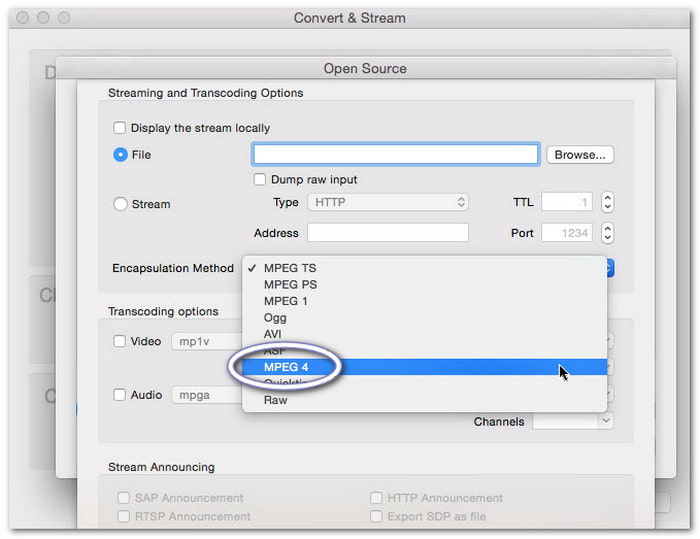Click the file path input field
Image resolution: width=700 pixels, height=539 pixels.
coord(396,155)
